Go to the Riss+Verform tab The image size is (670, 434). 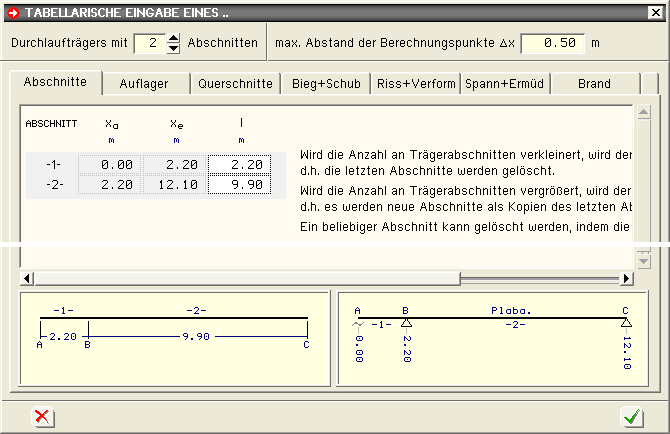[x=415, y=84]
